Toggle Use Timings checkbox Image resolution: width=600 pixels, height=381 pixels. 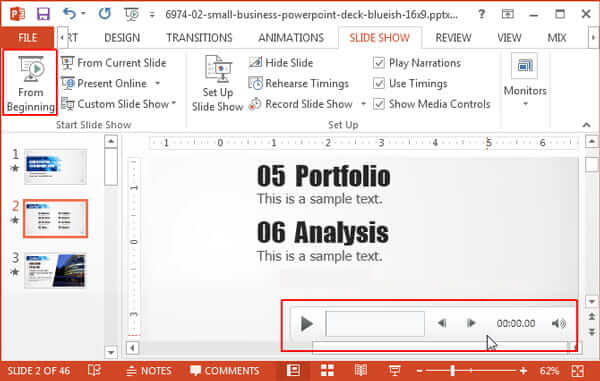pos(378,83)
